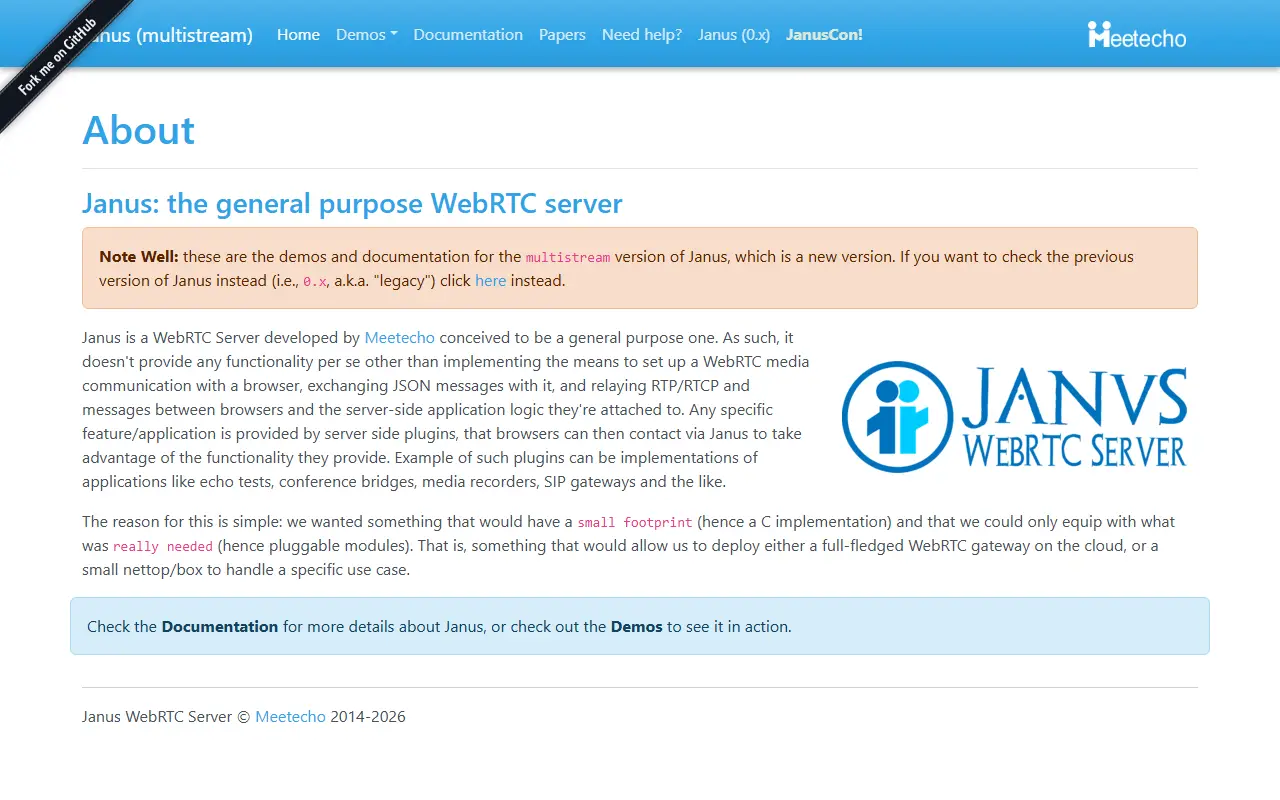Go to the Home nav item
This screenshot has height=800, width=1280.
click(x=298, y=35)
